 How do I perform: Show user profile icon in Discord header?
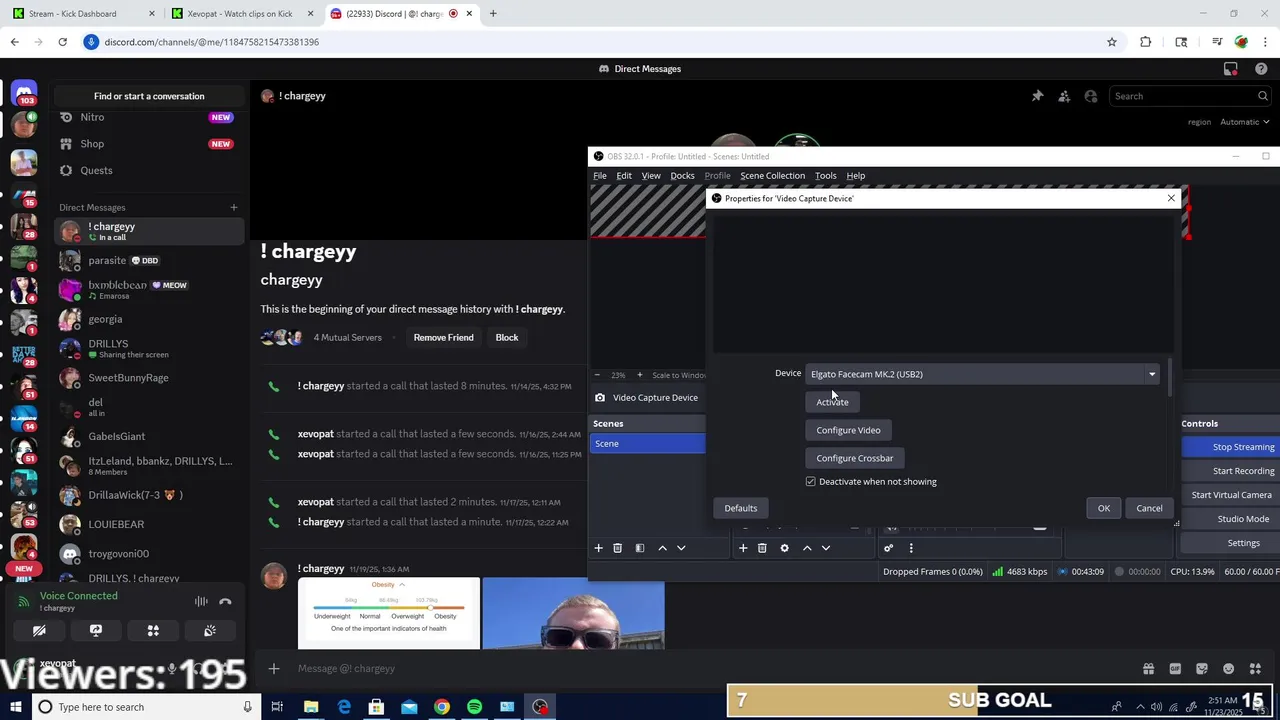(x=1091, y=96)
